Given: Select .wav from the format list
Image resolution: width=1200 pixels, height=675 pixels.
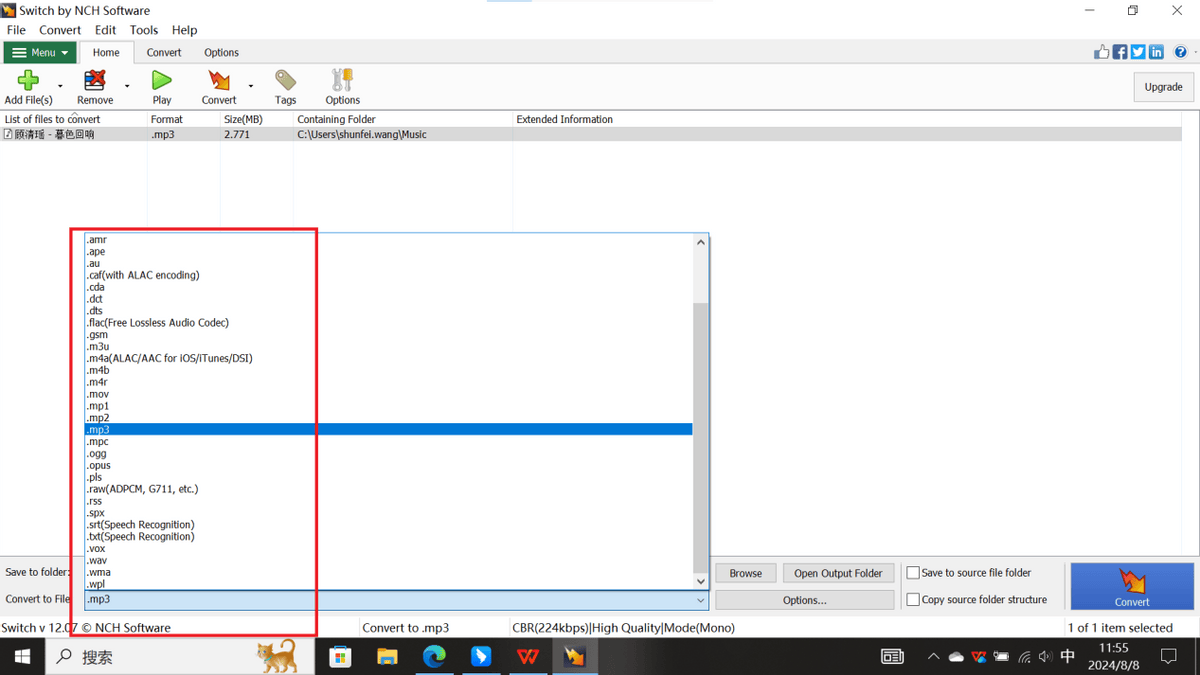Looking at the screenshot, I should pos(97,561).
